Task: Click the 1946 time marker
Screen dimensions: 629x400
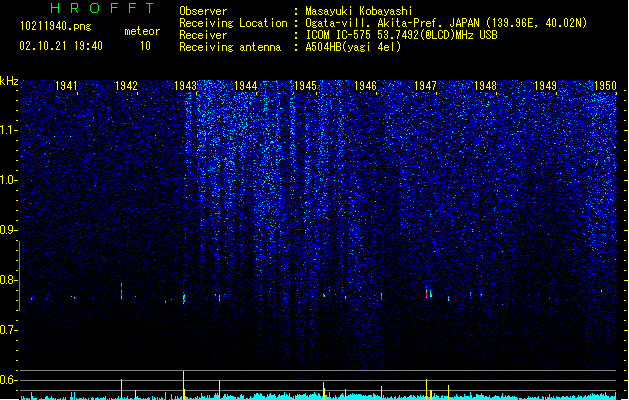Action: click(x=365, y=86)
